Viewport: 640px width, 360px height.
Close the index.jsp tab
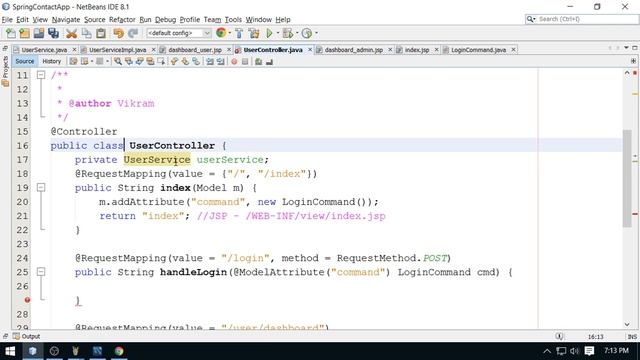click(x=436, y=50)
